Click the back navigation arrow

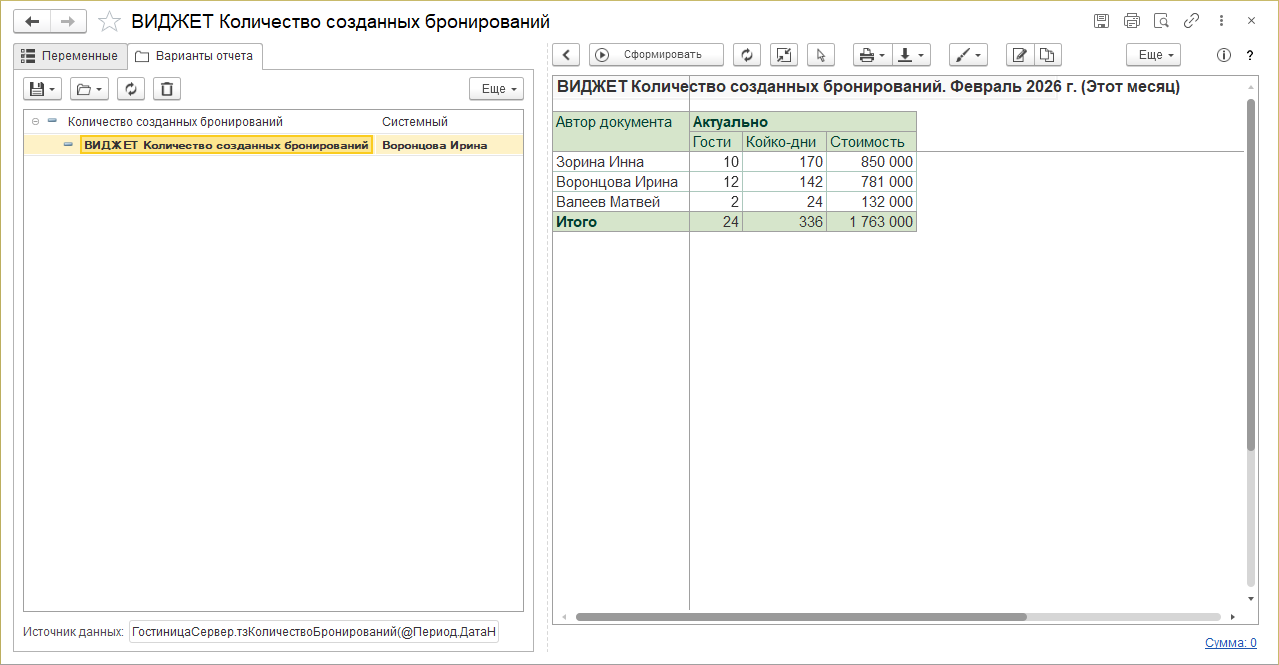tap(31, 21)
